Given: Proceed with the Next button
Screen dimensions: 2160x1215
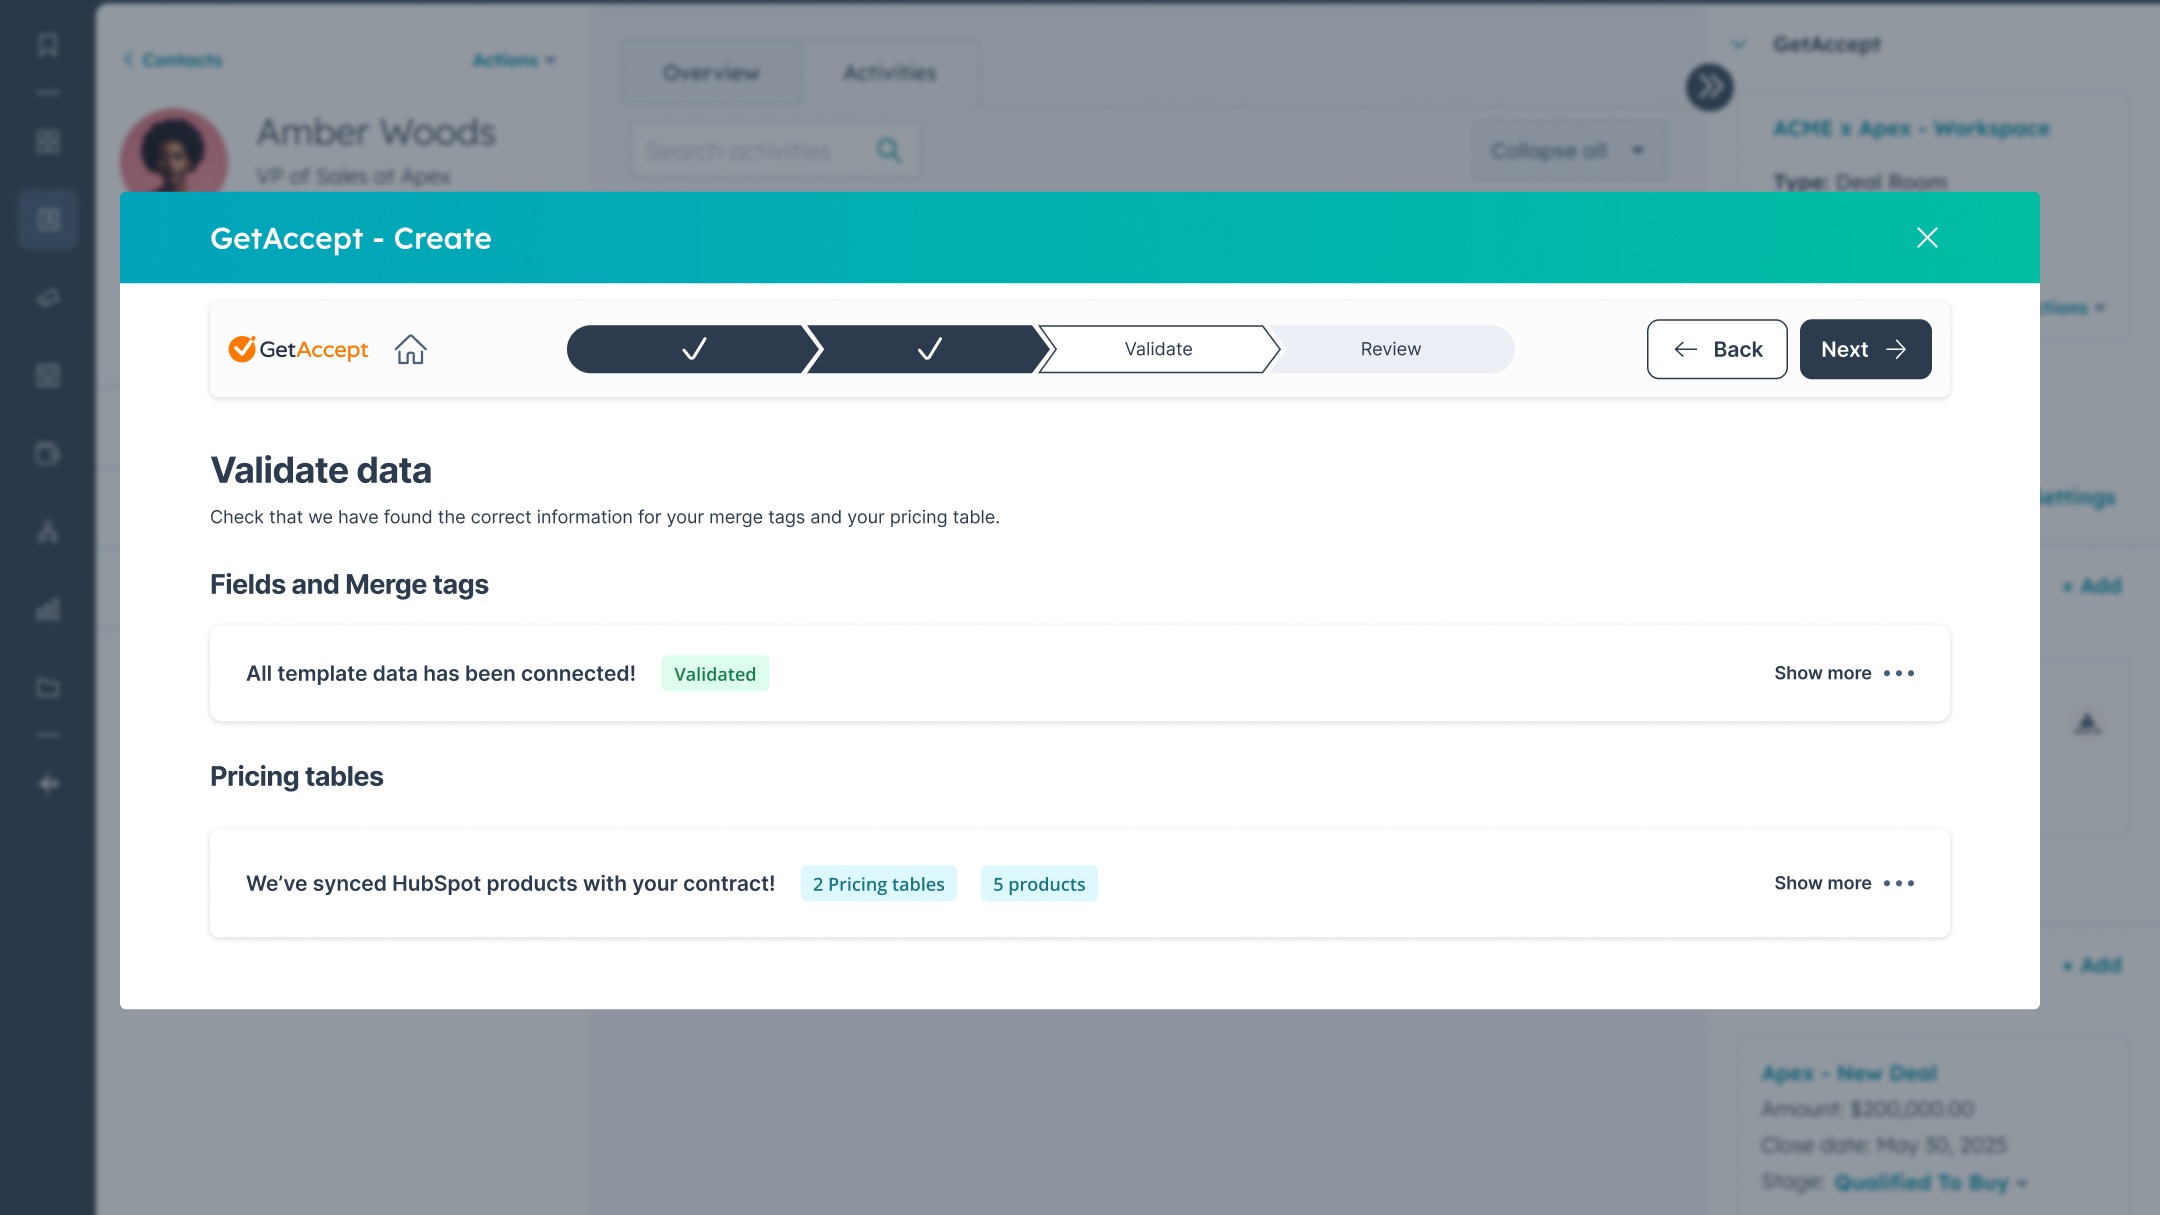Looking at the screenshot, I should 1864,349.
